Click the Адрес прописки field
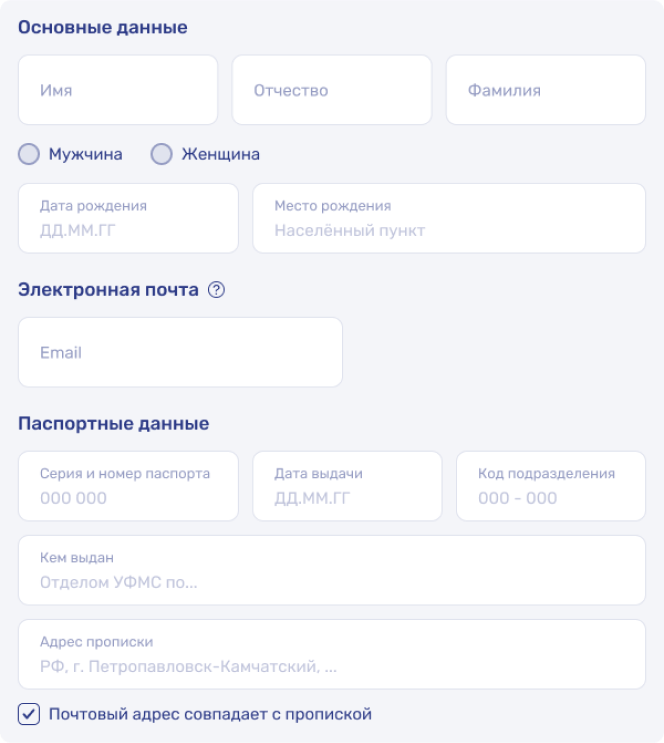 click(x=332, y=654)
